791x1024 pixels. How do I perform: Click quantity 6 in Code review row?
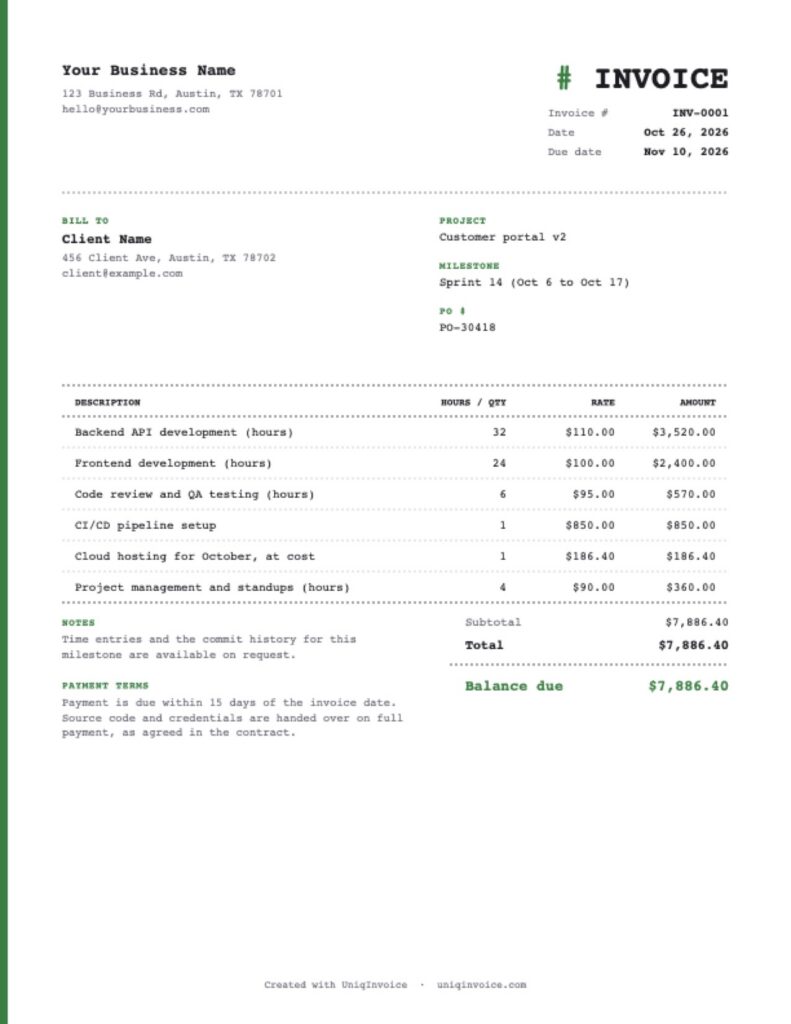click(502, 494)
